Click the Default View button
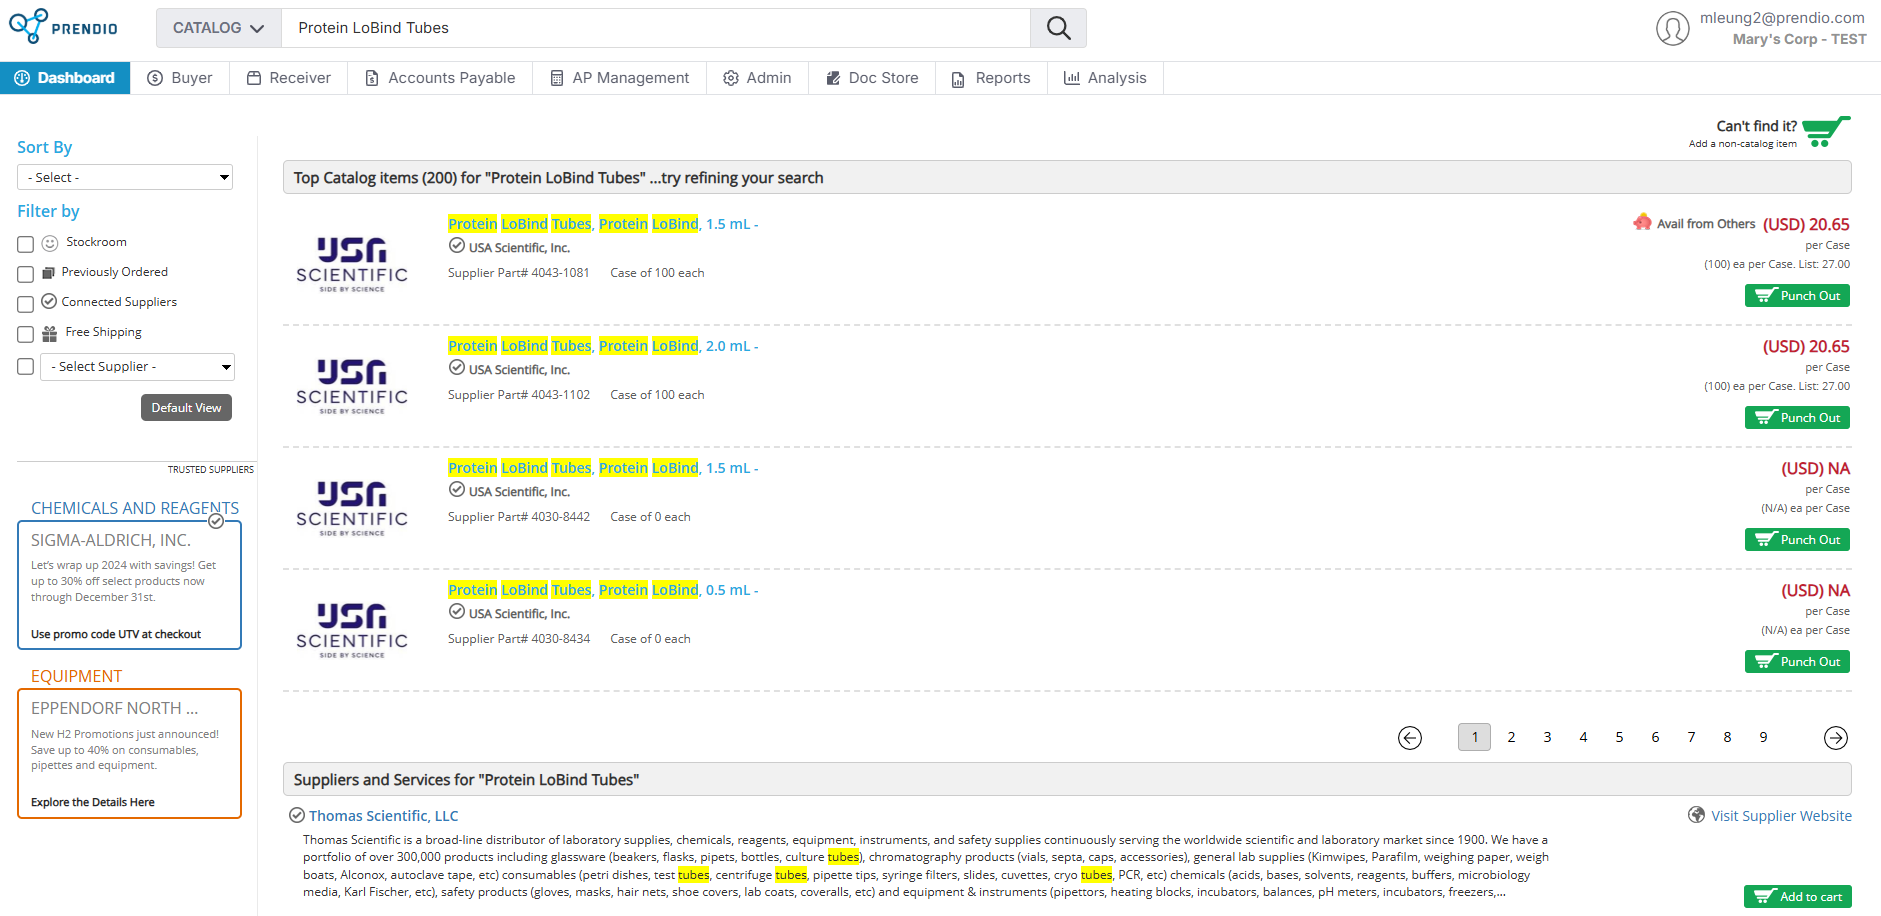The height and width of the screenshot is (916, 1881). point(186,408)
